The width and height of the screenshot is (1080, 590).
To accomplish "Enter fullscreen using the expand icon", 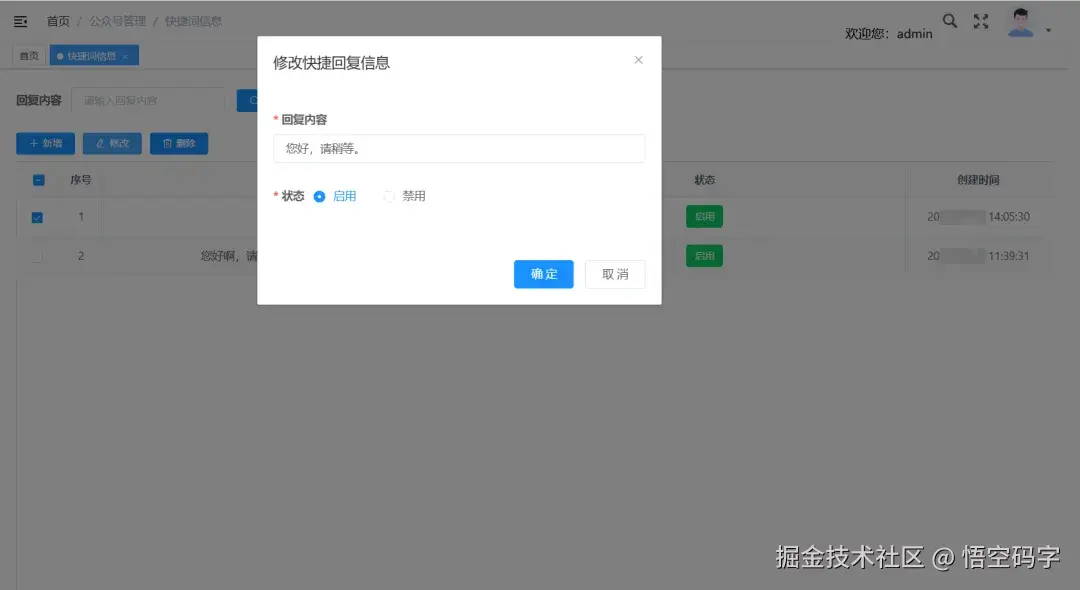I will [978, 20].
